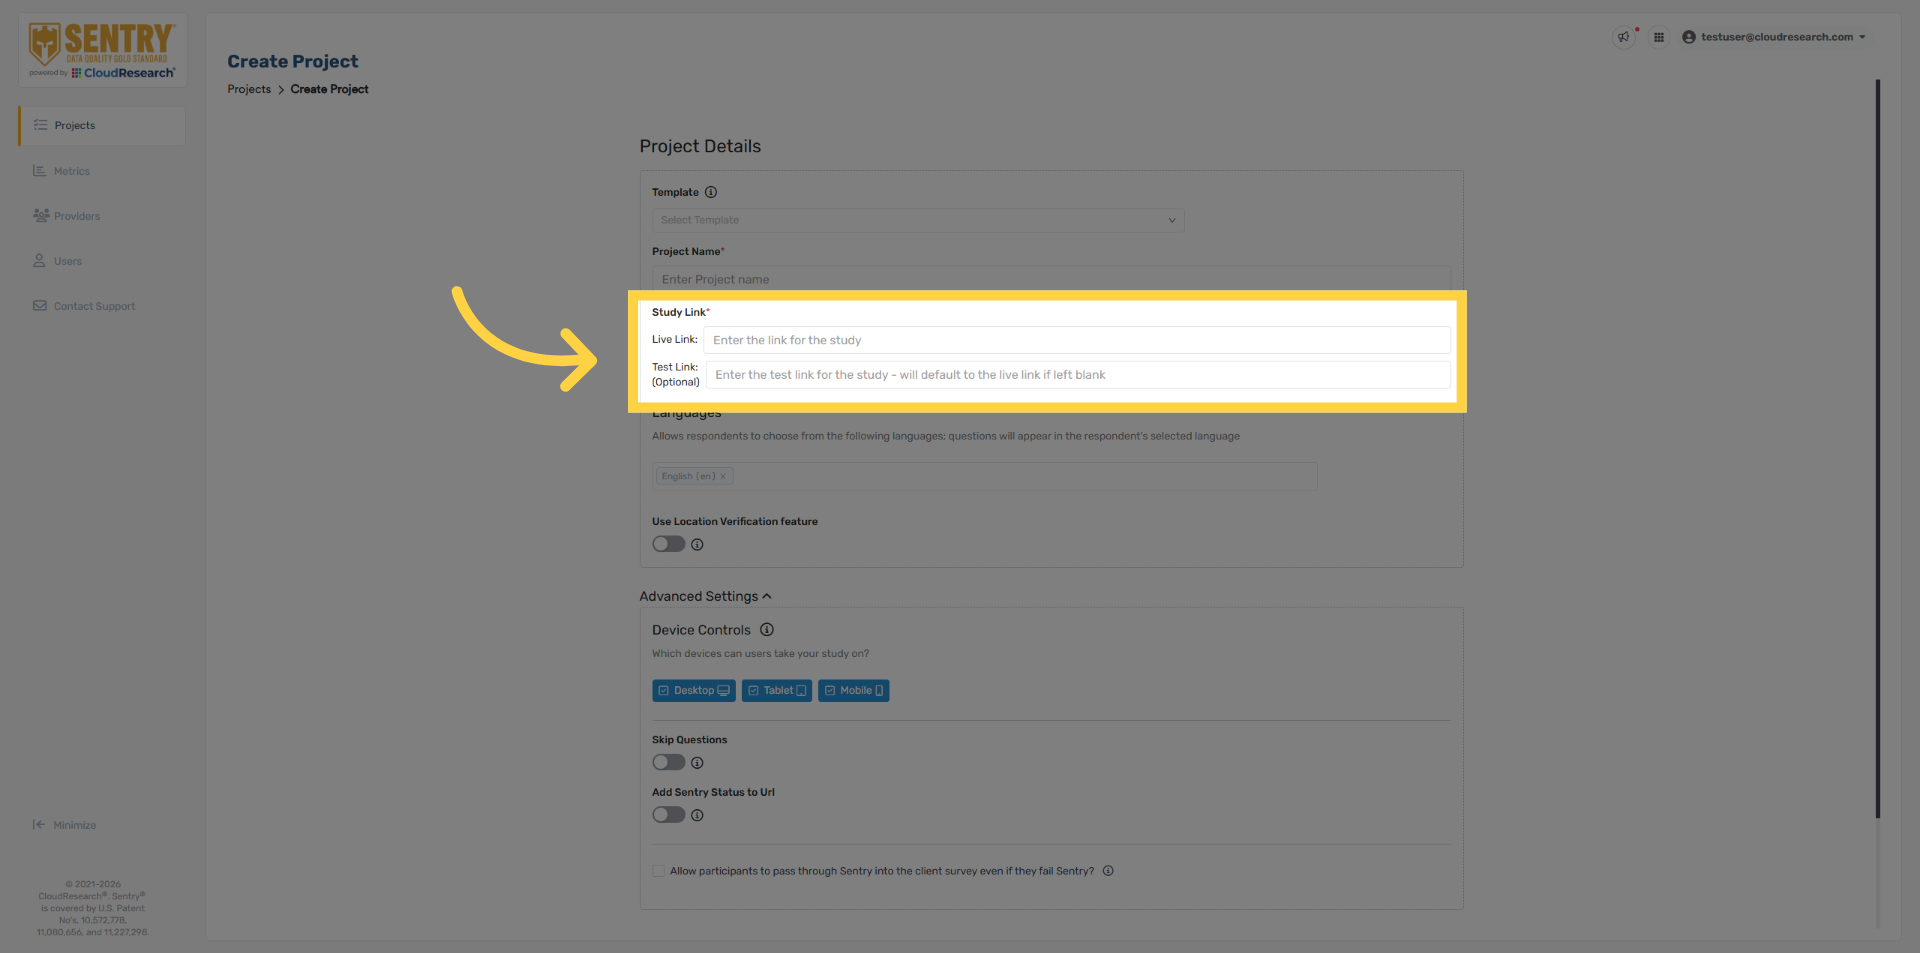This screenshot has height=953, width=1920.
Task: Check the allow participants pass-through checkbox
Action: click(x=659, y=871)
